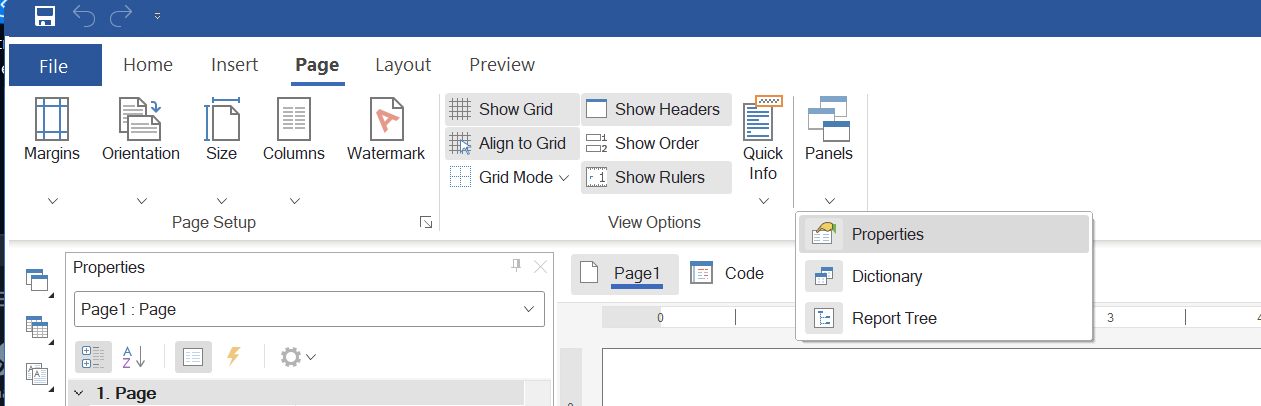Close the Properties panel
The height and width of the screenshot is (406, 1261).
point(540,266)
